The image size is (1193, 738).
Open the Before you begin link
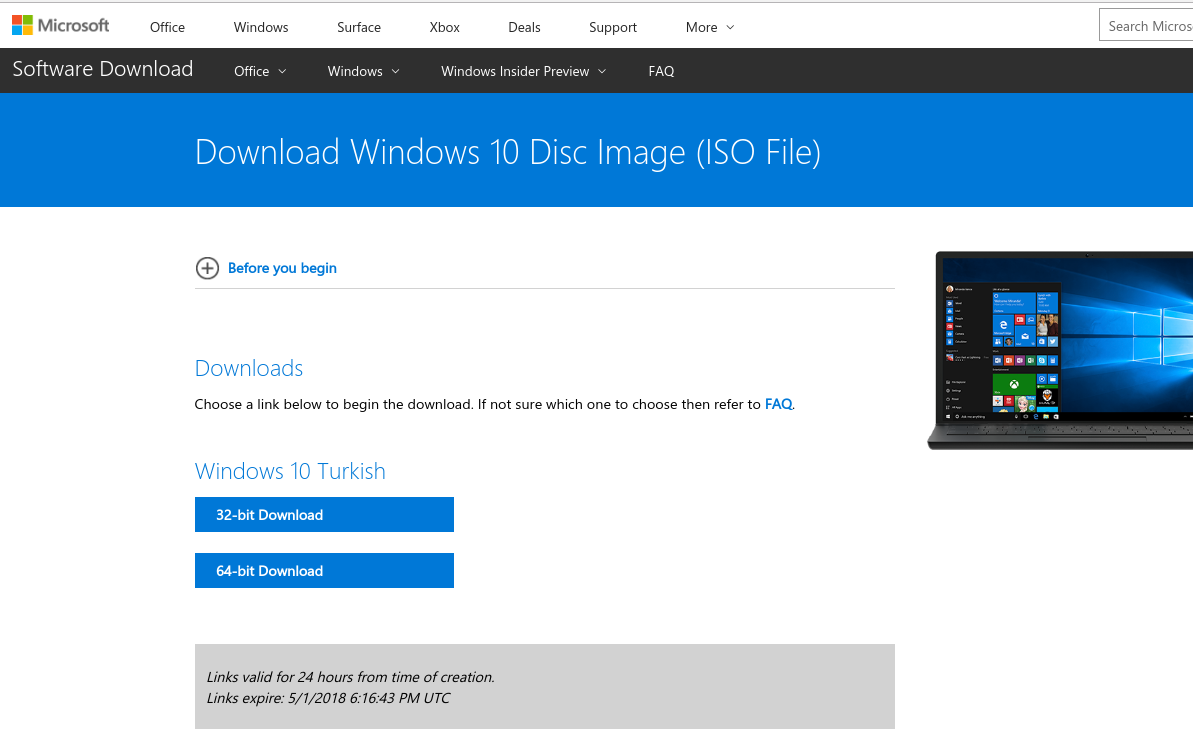click(x=282, y=268)
